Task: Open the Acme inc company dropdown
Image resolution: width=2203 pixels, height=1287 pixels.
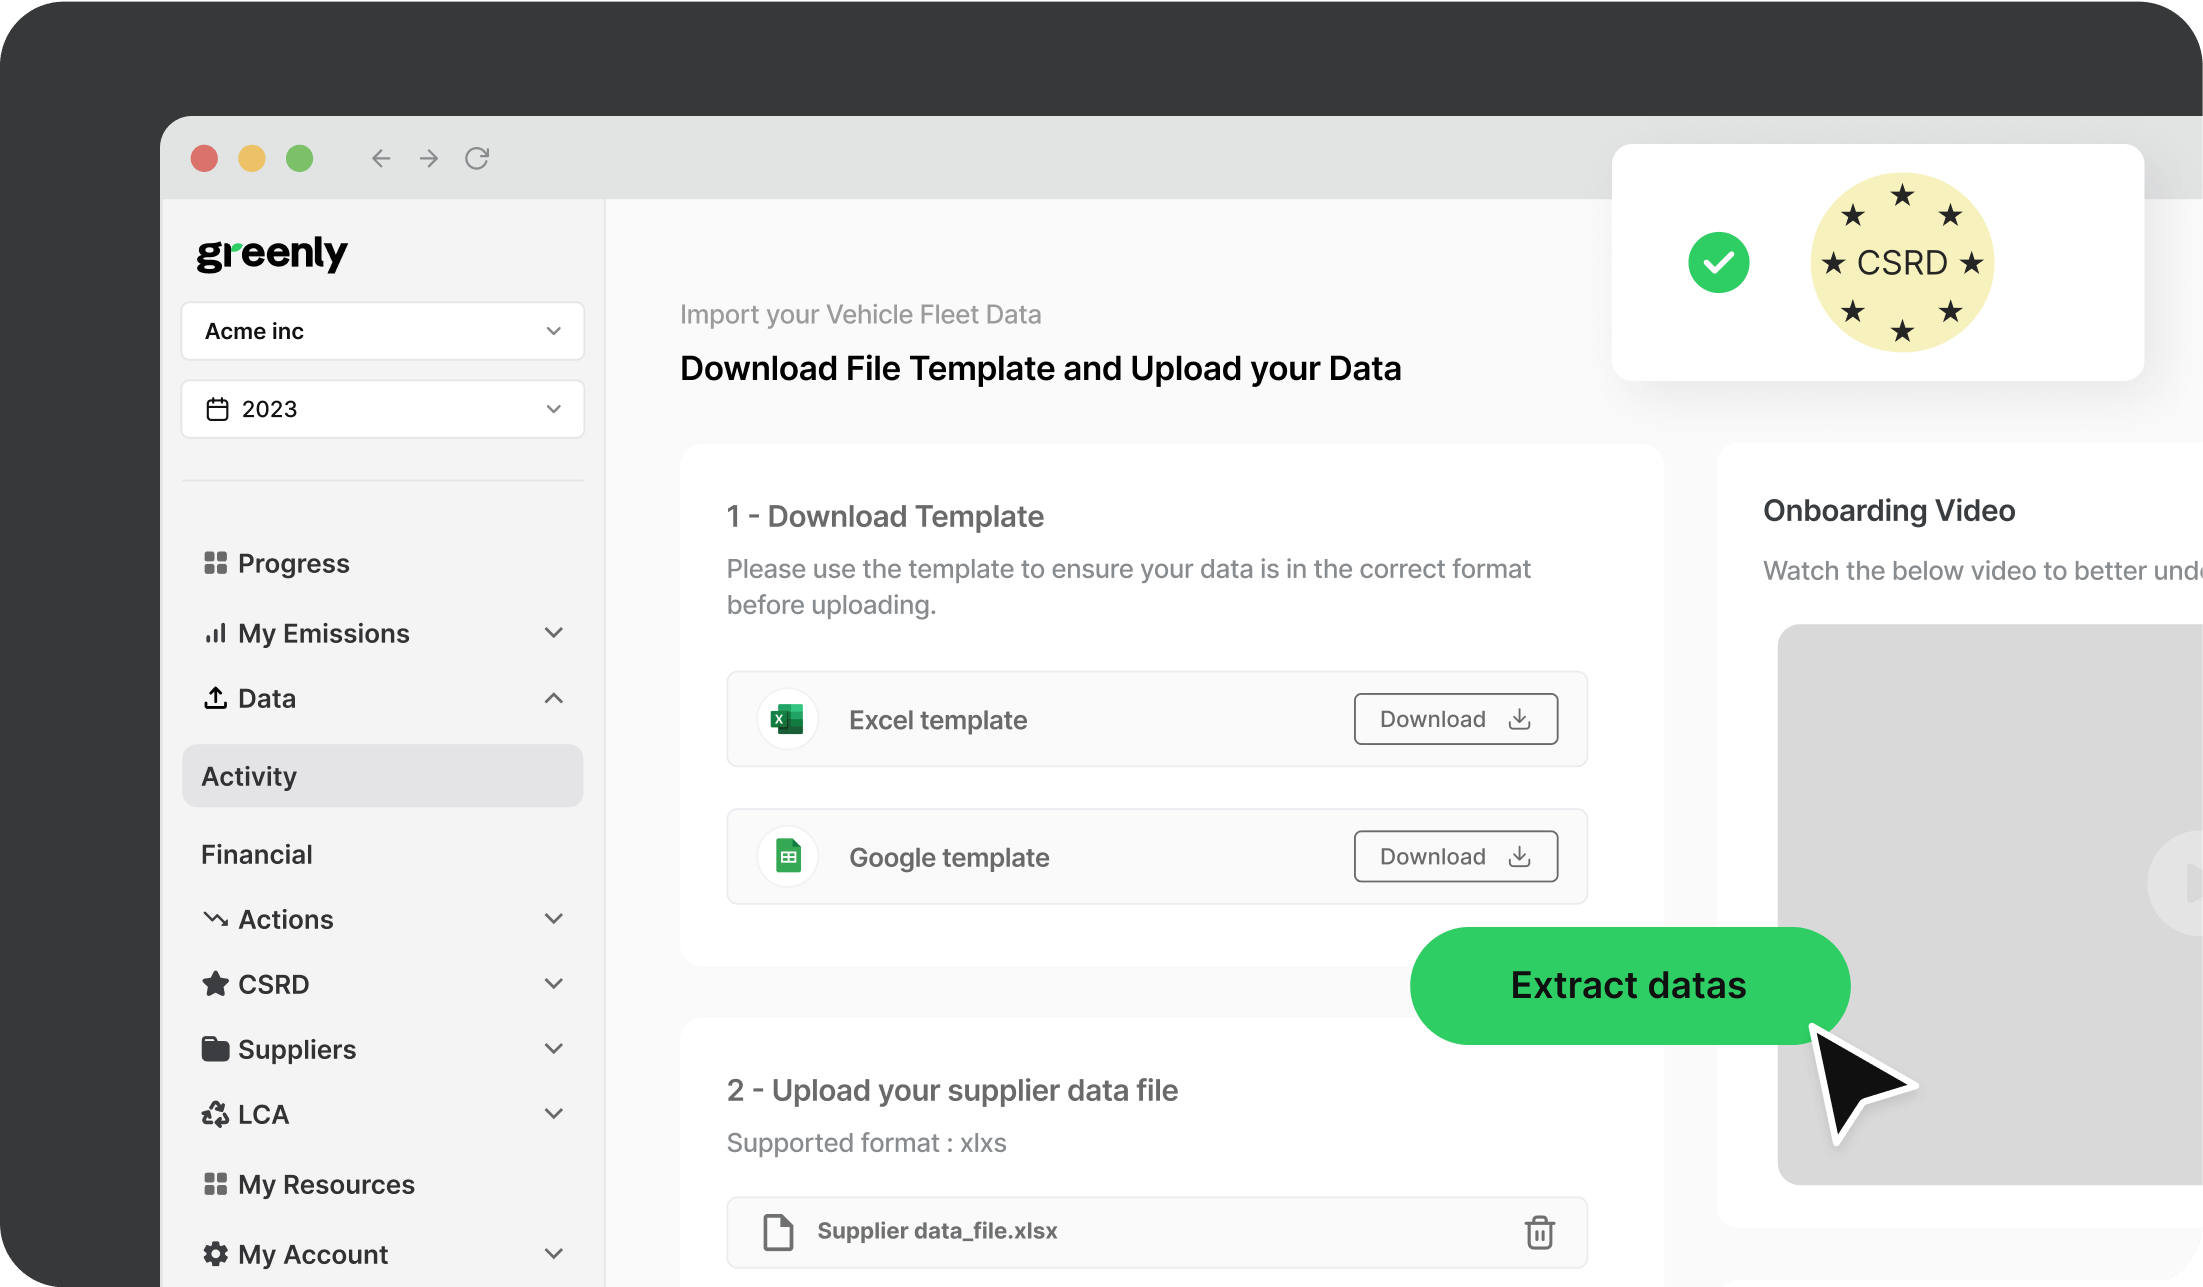Action: tap(382, 331)
